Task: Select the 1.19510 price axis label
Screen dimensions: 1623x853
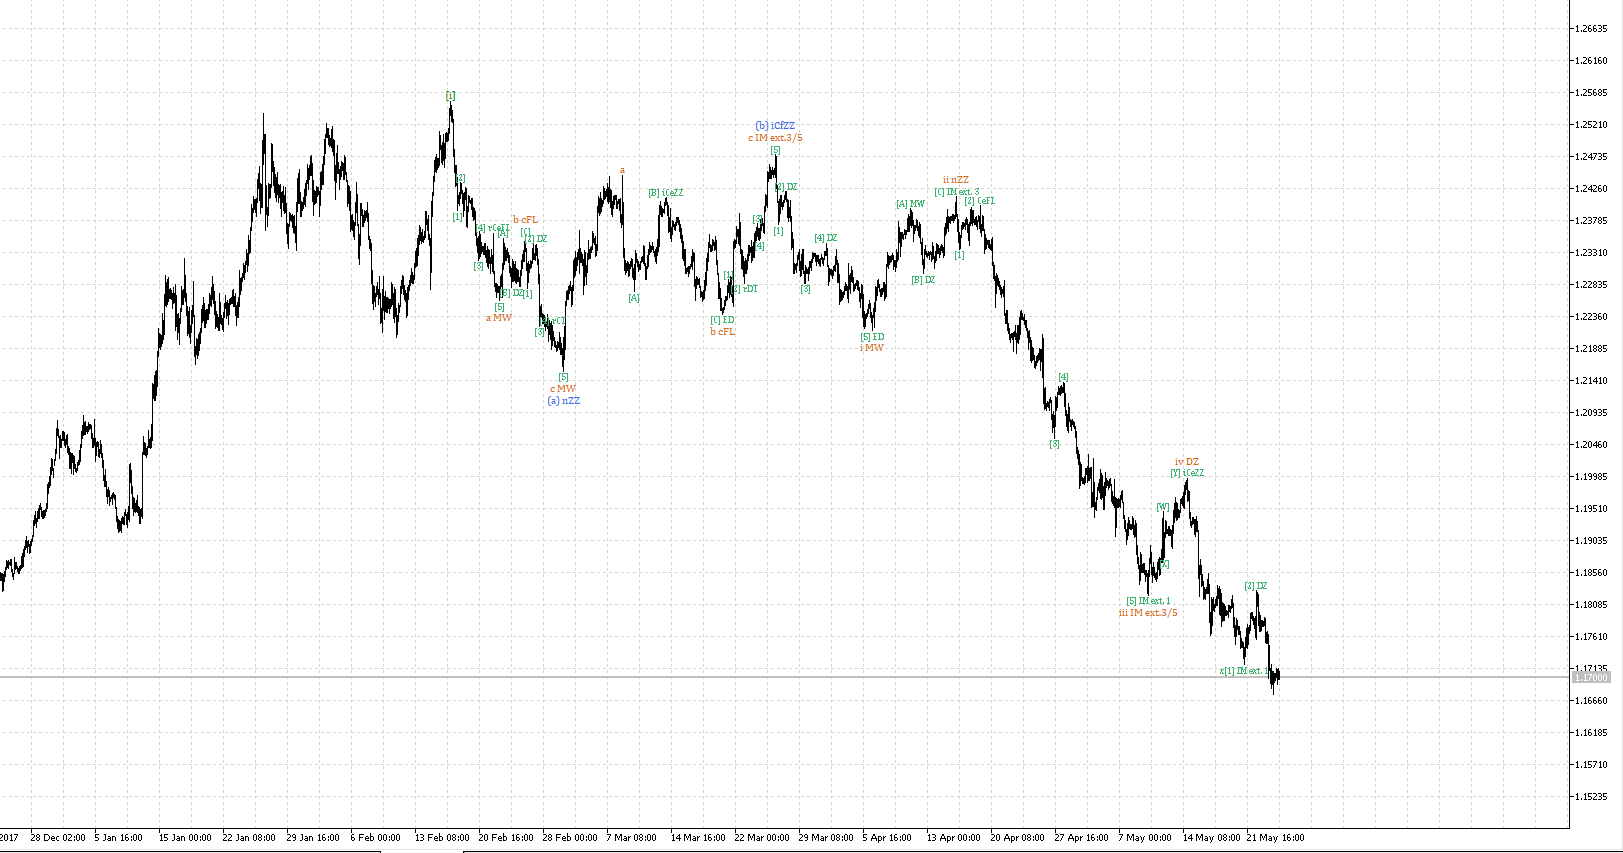Action: pos(1591,509)
